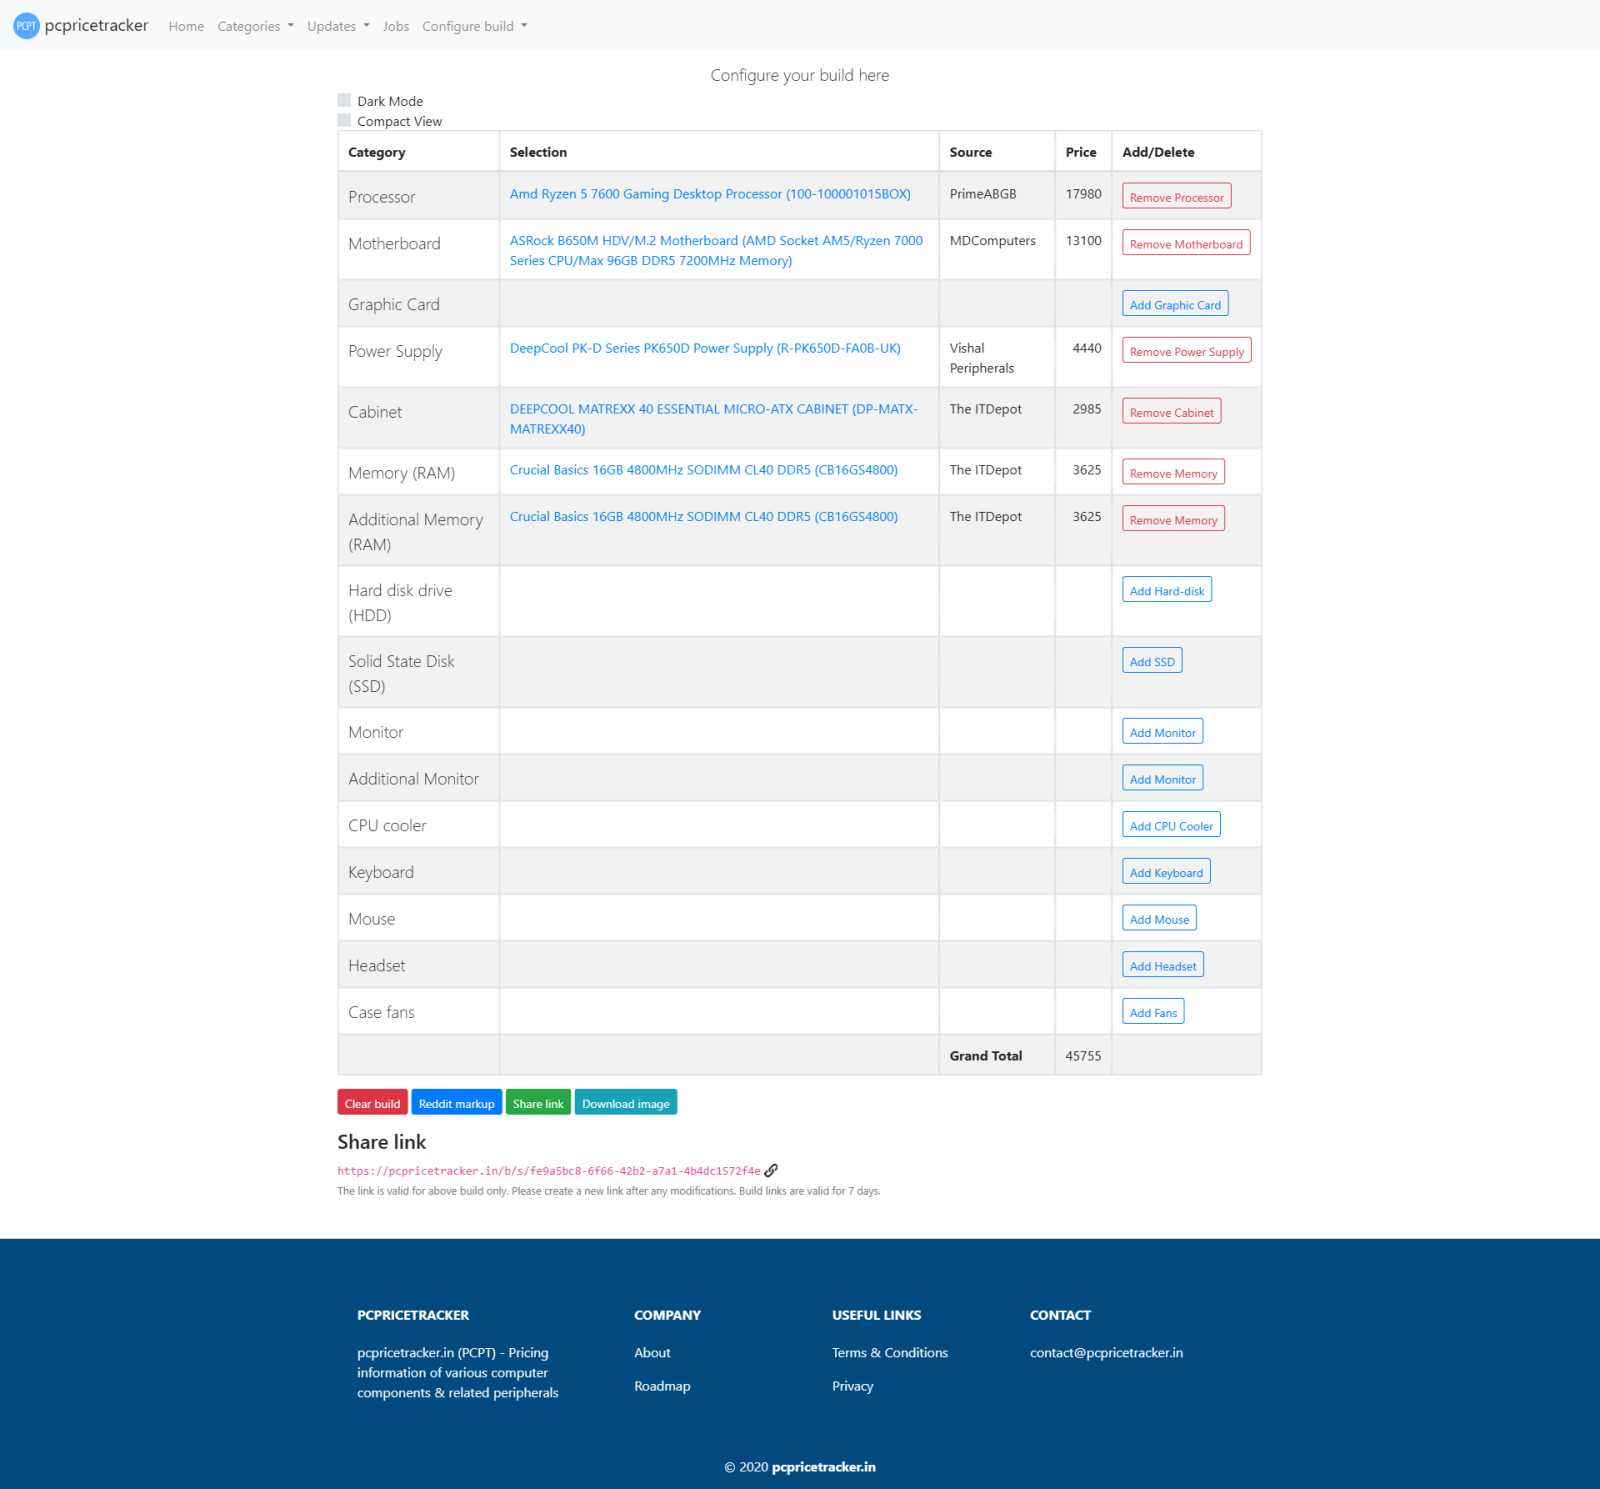Open Crucial Basics link in Additional Memory row

(x=703, y=517)
